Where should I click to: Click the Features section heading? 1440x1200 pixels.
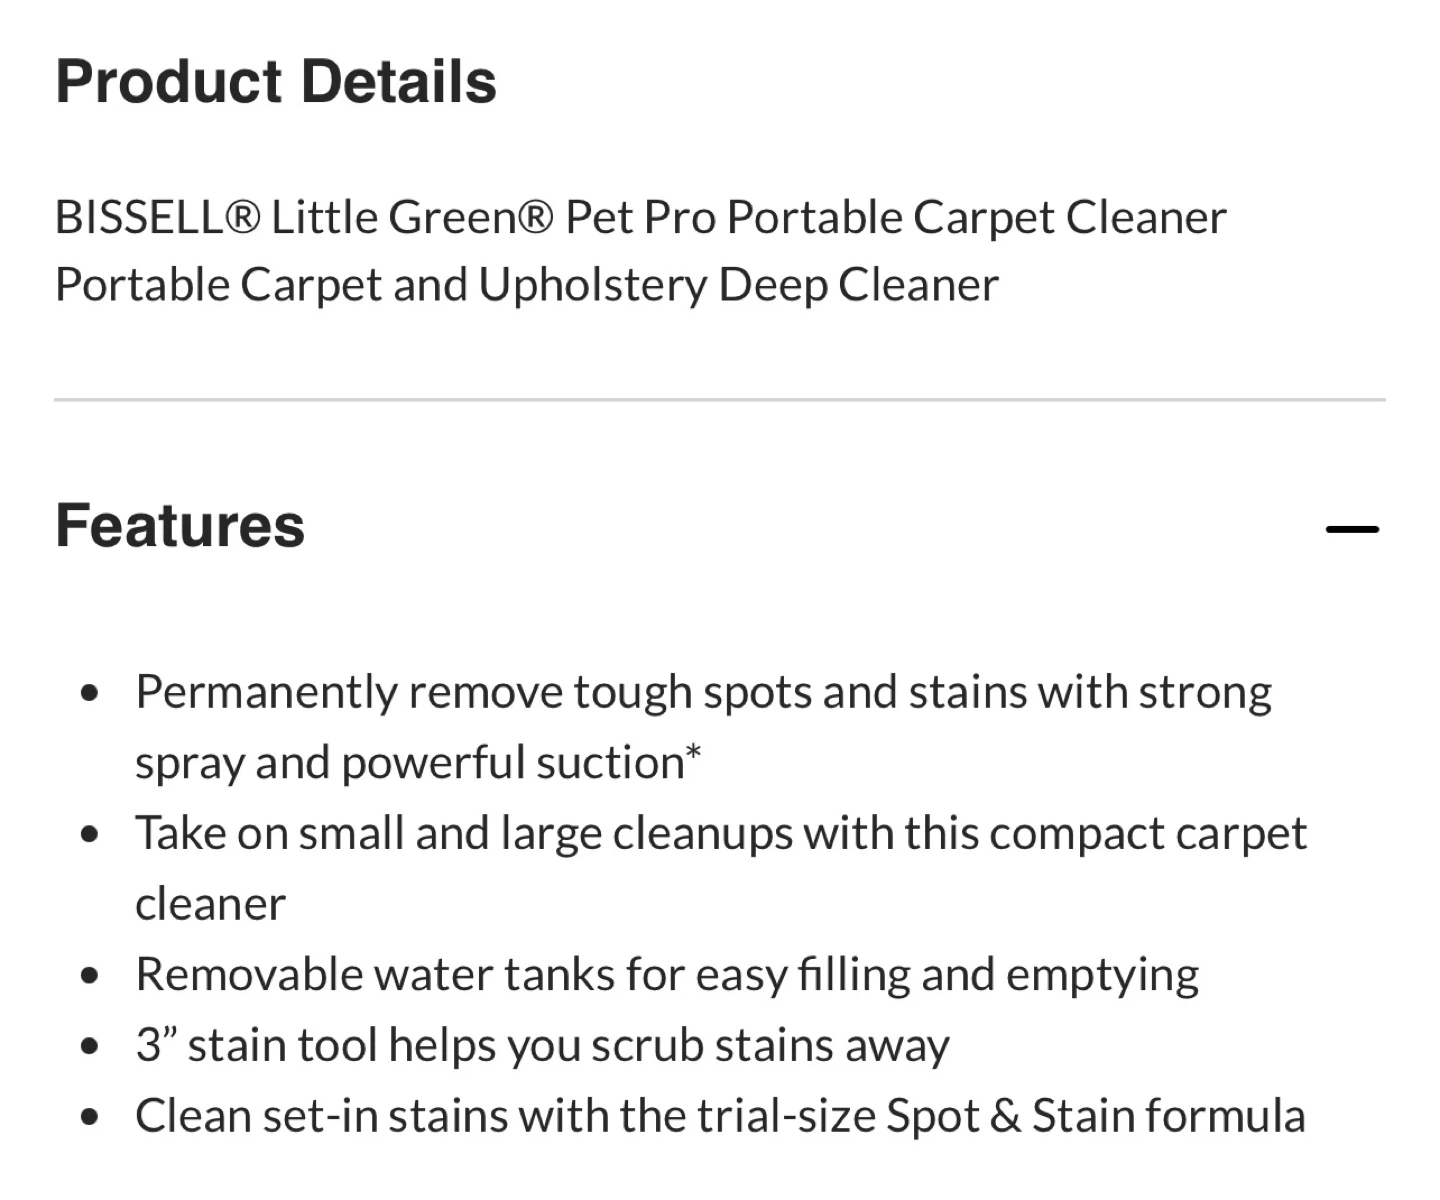pos(180,526)
